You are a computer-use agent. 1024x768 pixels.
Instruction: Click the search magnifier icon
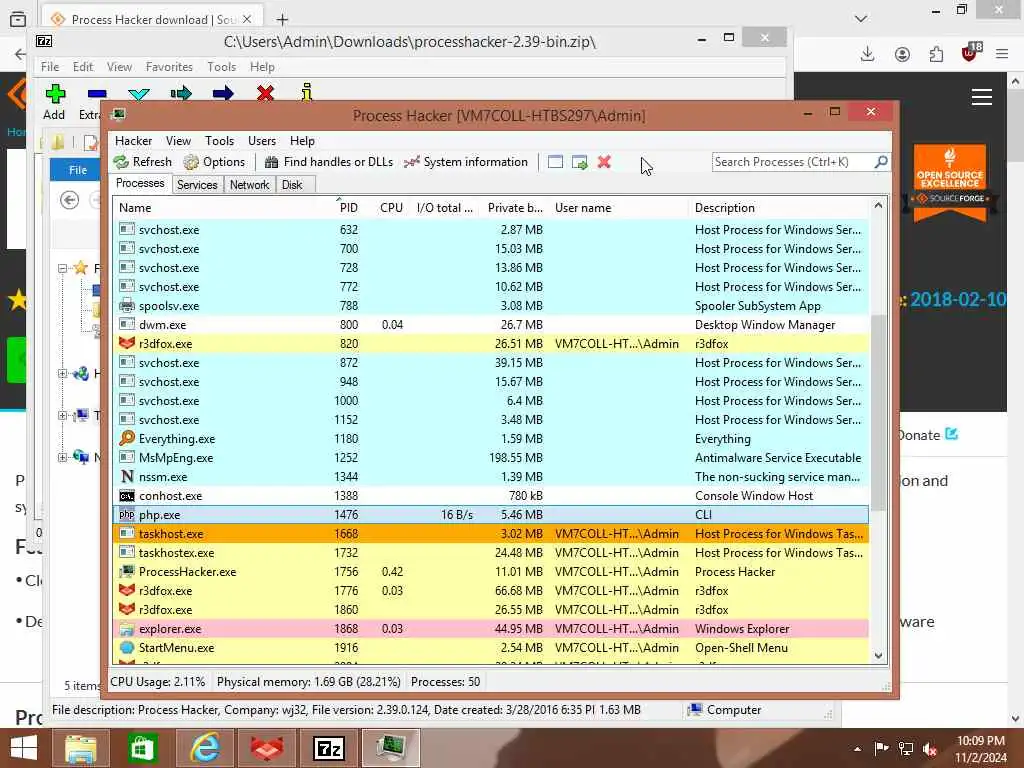point(880,161)
